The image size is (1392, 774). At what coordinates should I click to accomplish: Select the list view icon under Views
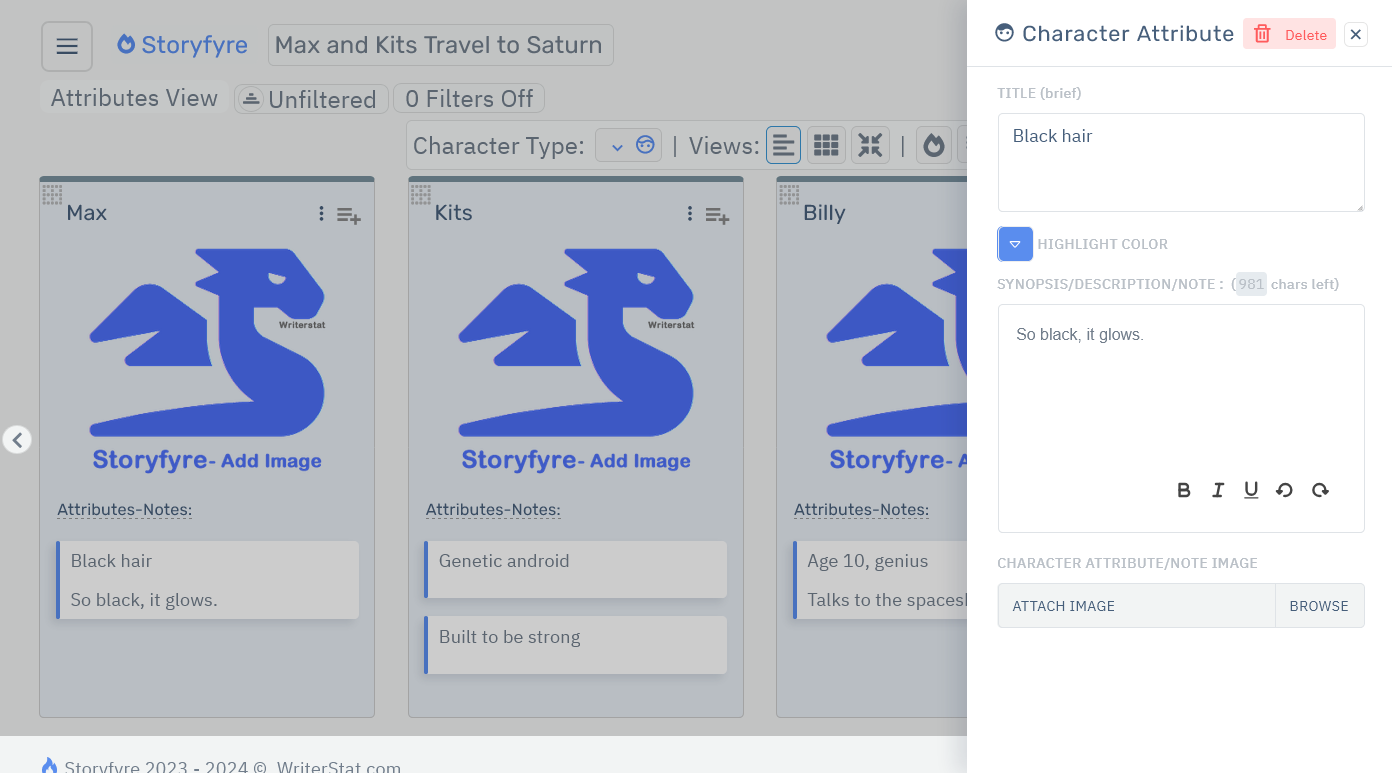tap(783, 144)
